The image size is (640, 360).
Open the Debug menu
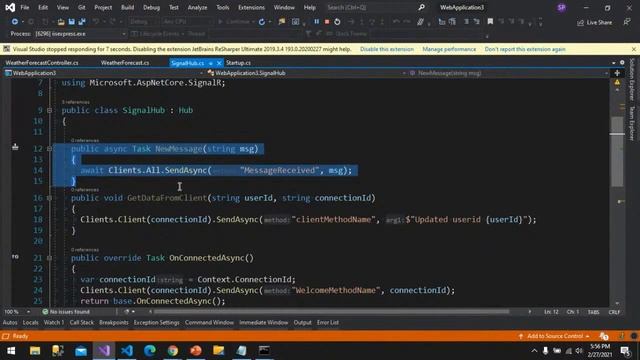(x=151, y=7)
